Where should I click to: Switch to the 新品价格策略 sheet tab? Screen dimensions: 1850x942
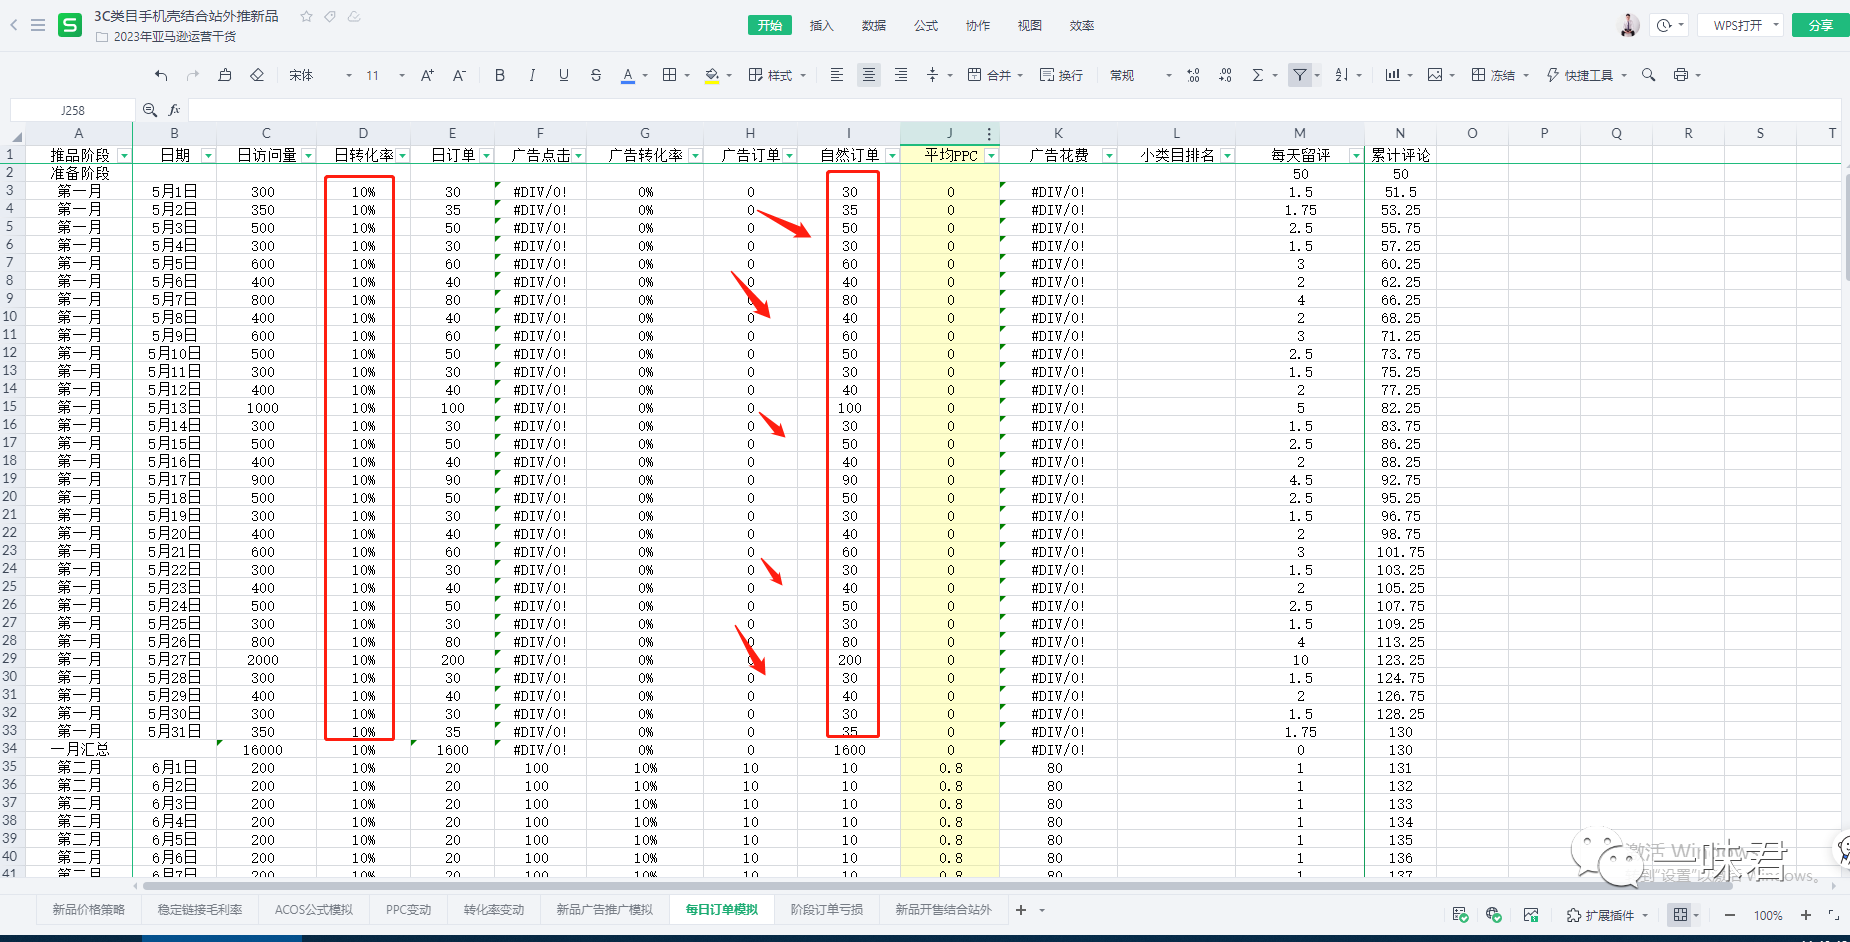click(89, 909)
